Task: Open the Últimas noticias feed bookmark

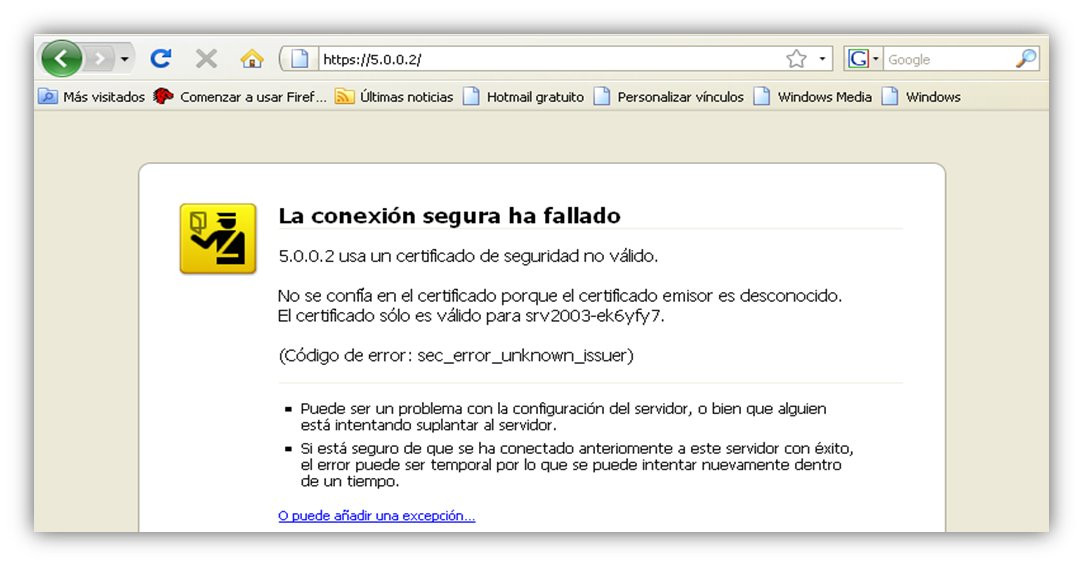Action: (394, 97)
